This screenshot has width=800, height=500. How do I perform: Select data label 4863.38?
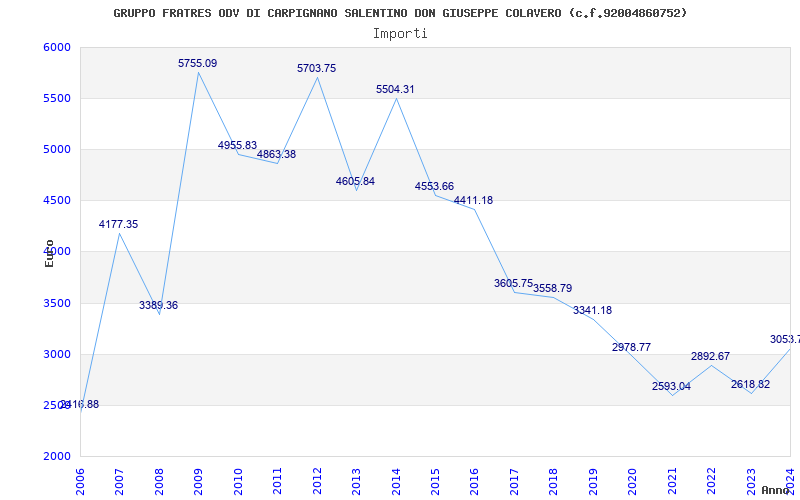(x=276, y=154)
